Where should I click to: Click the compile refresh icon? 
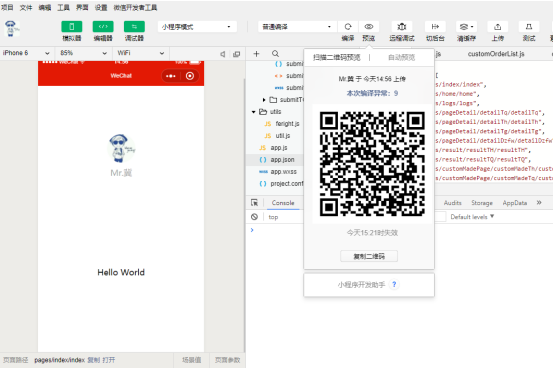(x=348, y=27)
